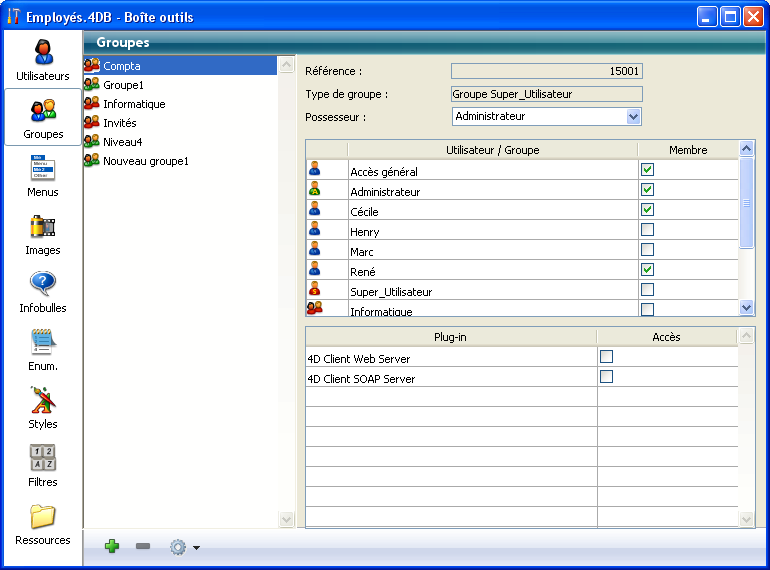770x570 pixels.
Task: Click the minus delete group button
Action: (x=143, y=547)
